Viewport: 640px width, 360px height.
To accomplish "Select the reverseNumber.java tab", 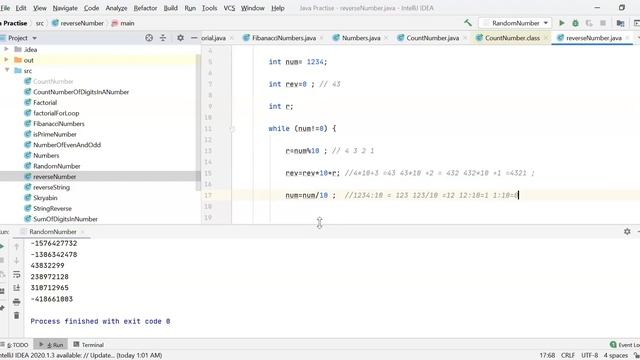I will [x=593, y=38].
